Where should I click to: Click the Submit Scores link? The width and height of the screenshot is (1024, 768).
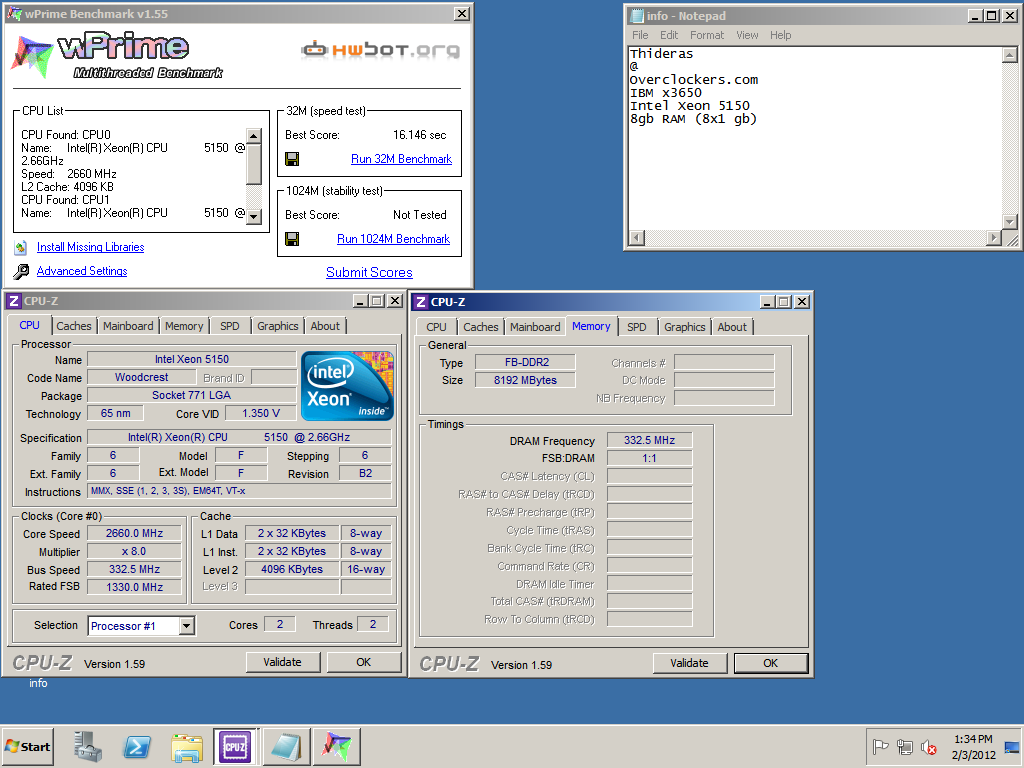tap(369, 272)
